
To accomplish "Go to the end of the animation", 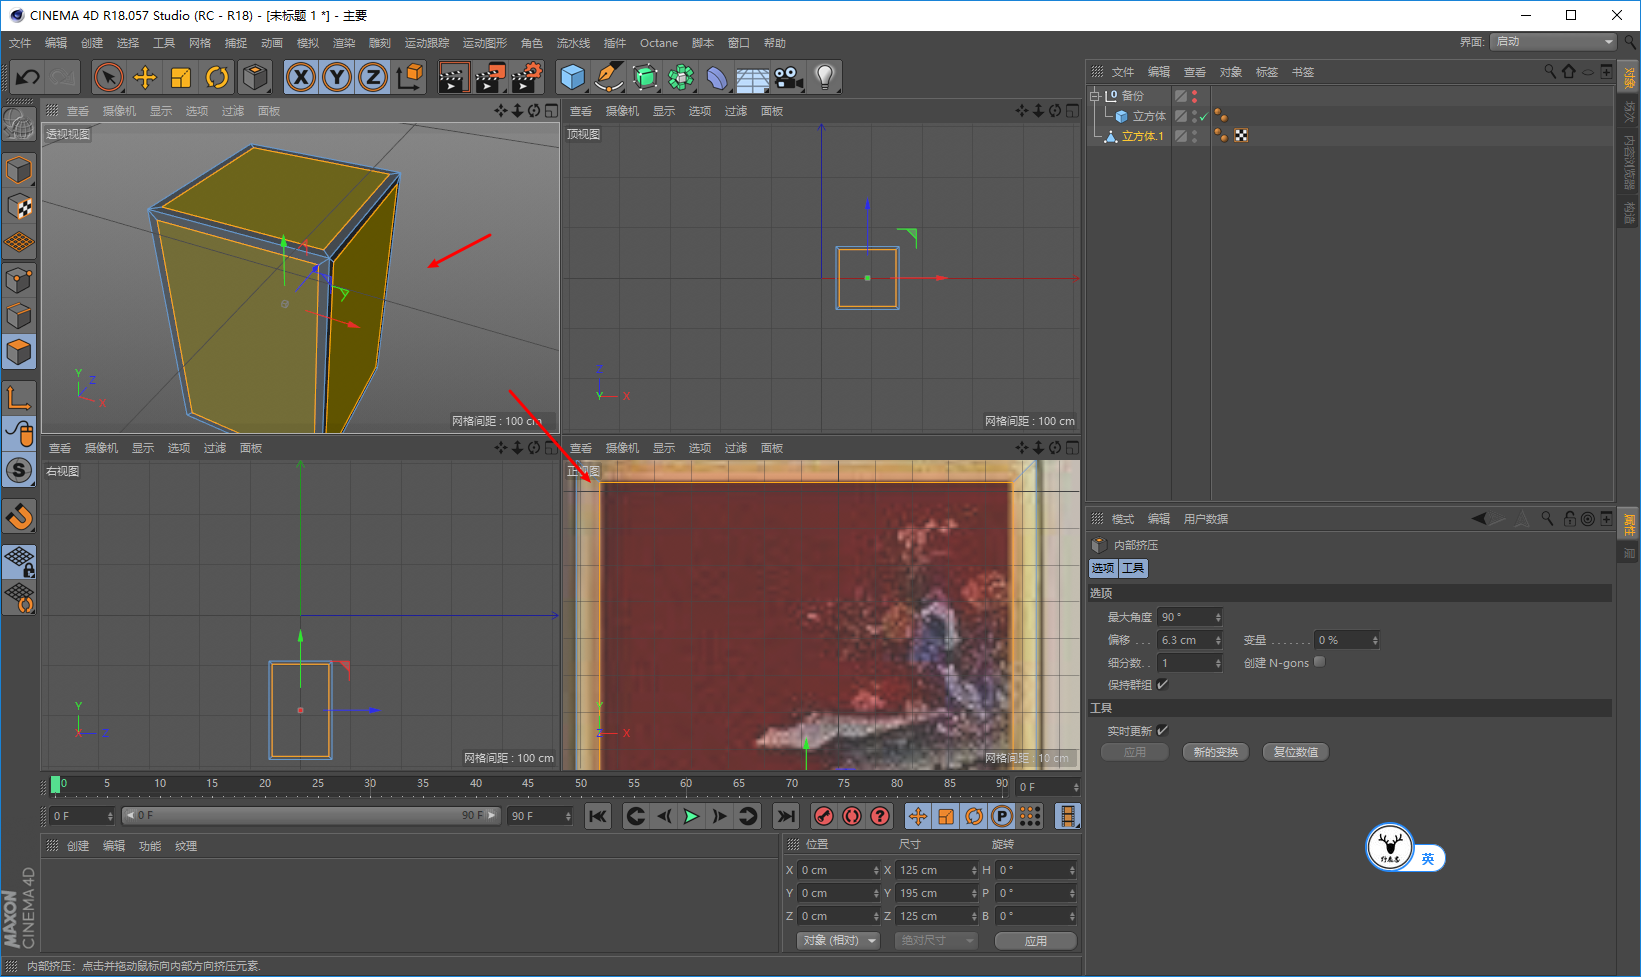I will [787, 816].
